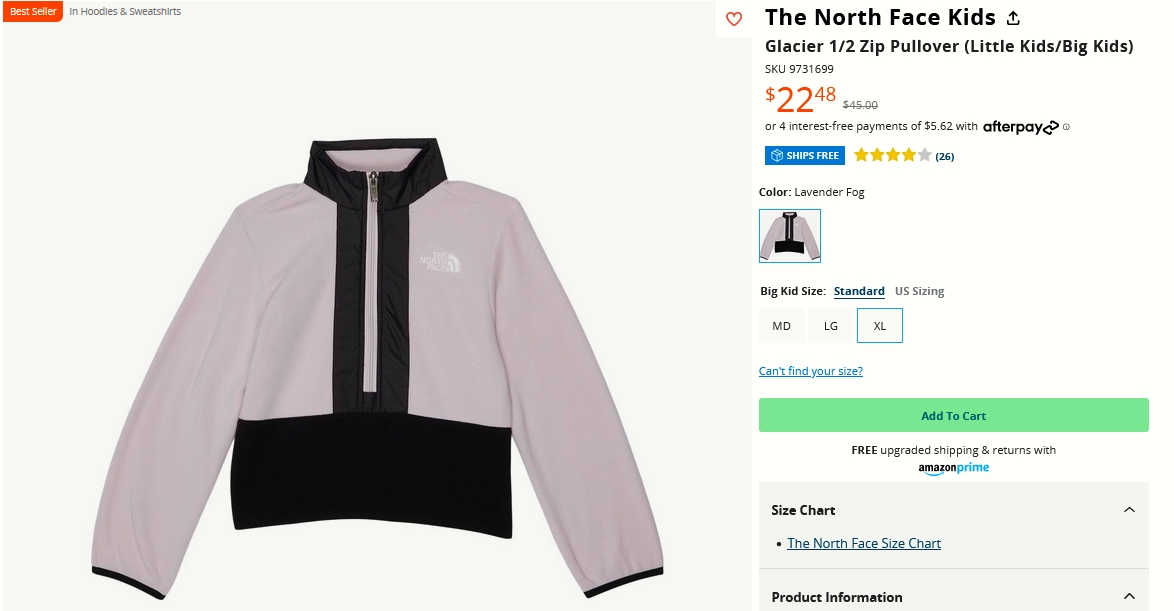Viewport: 1174px width, 611px height.
Task: Click the heart favorite icon
Action: coord(734,19)
